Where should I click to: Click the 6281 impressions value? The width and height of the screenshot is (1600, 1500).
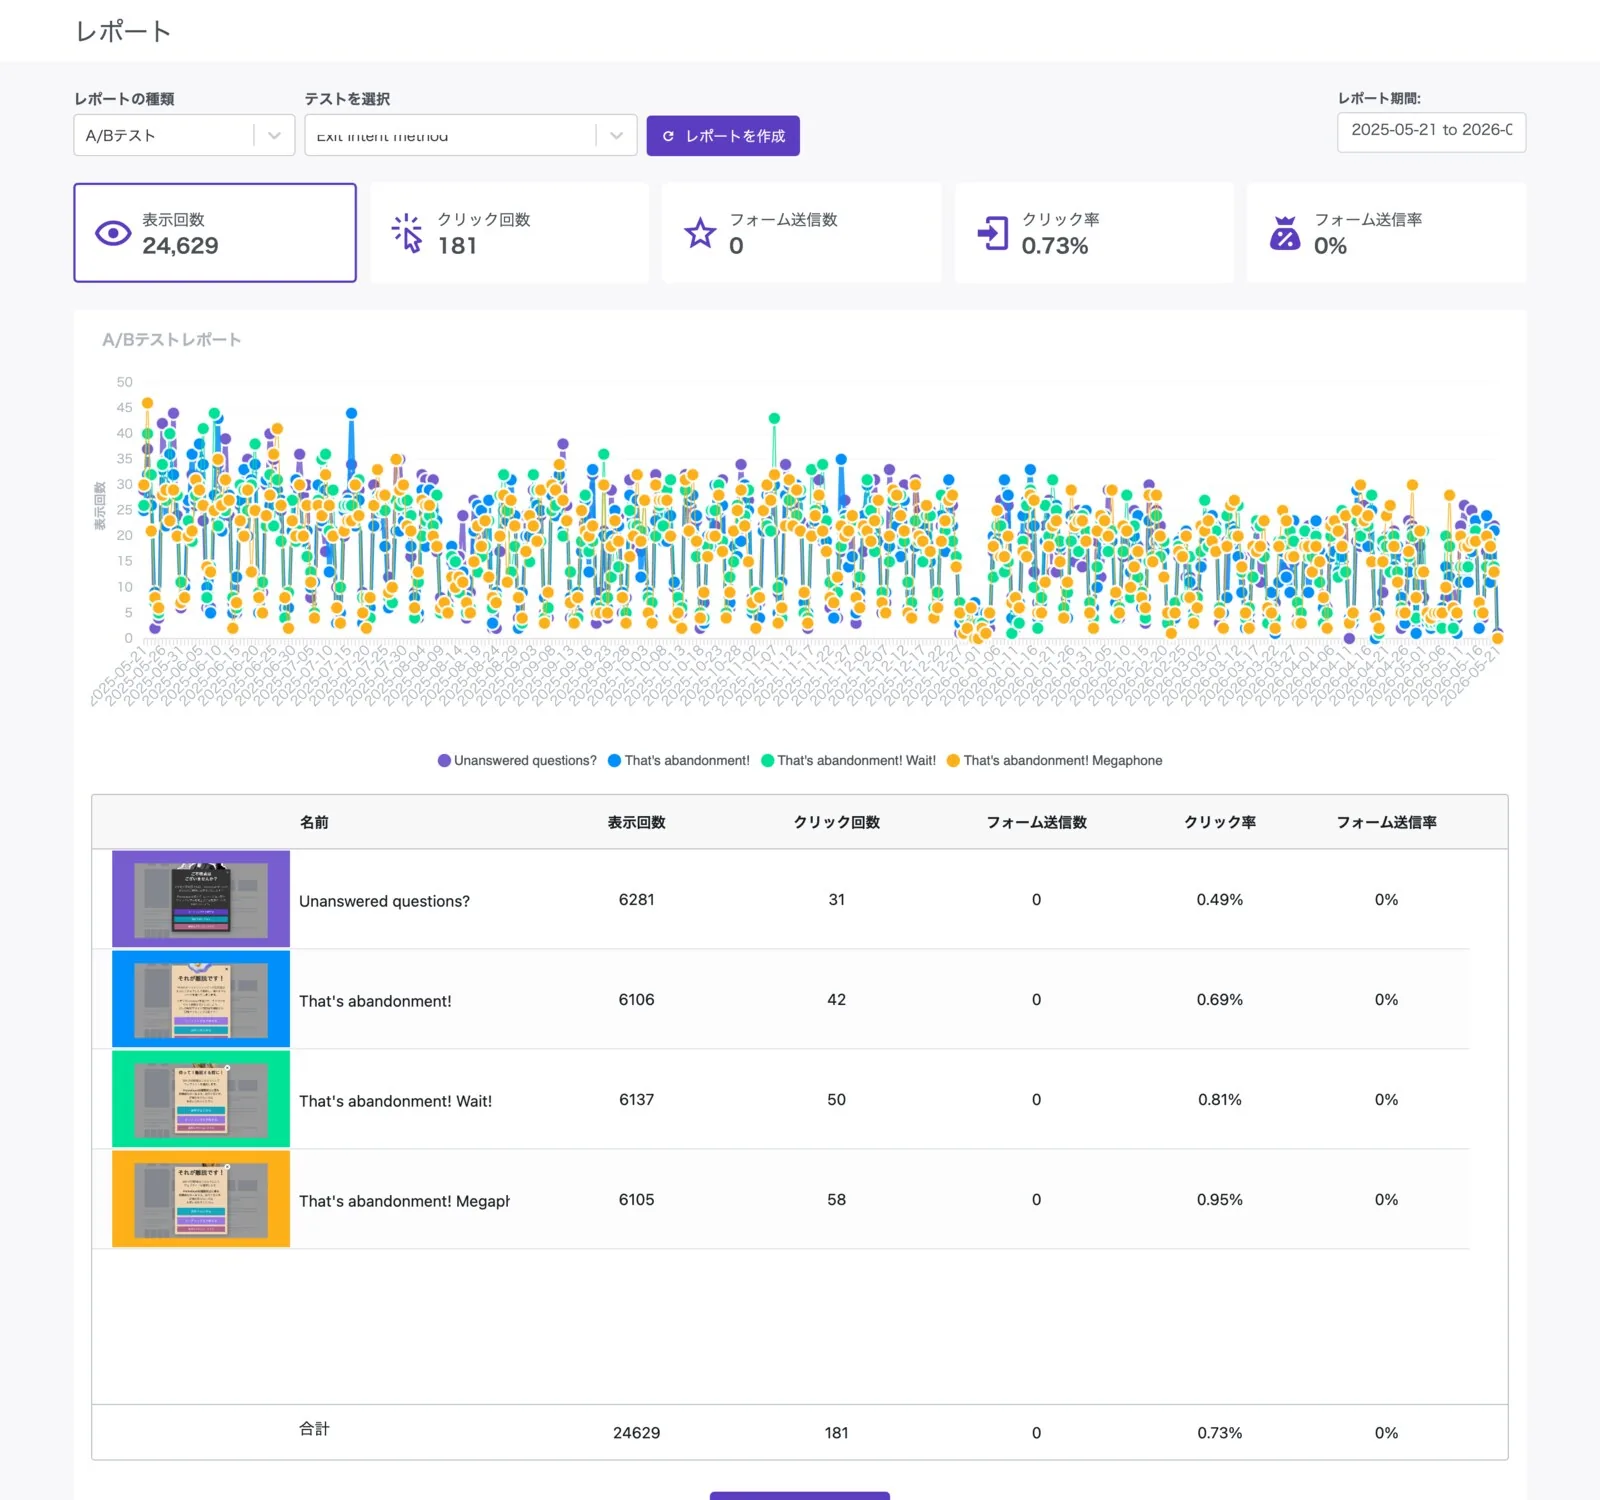coord(637,900)
